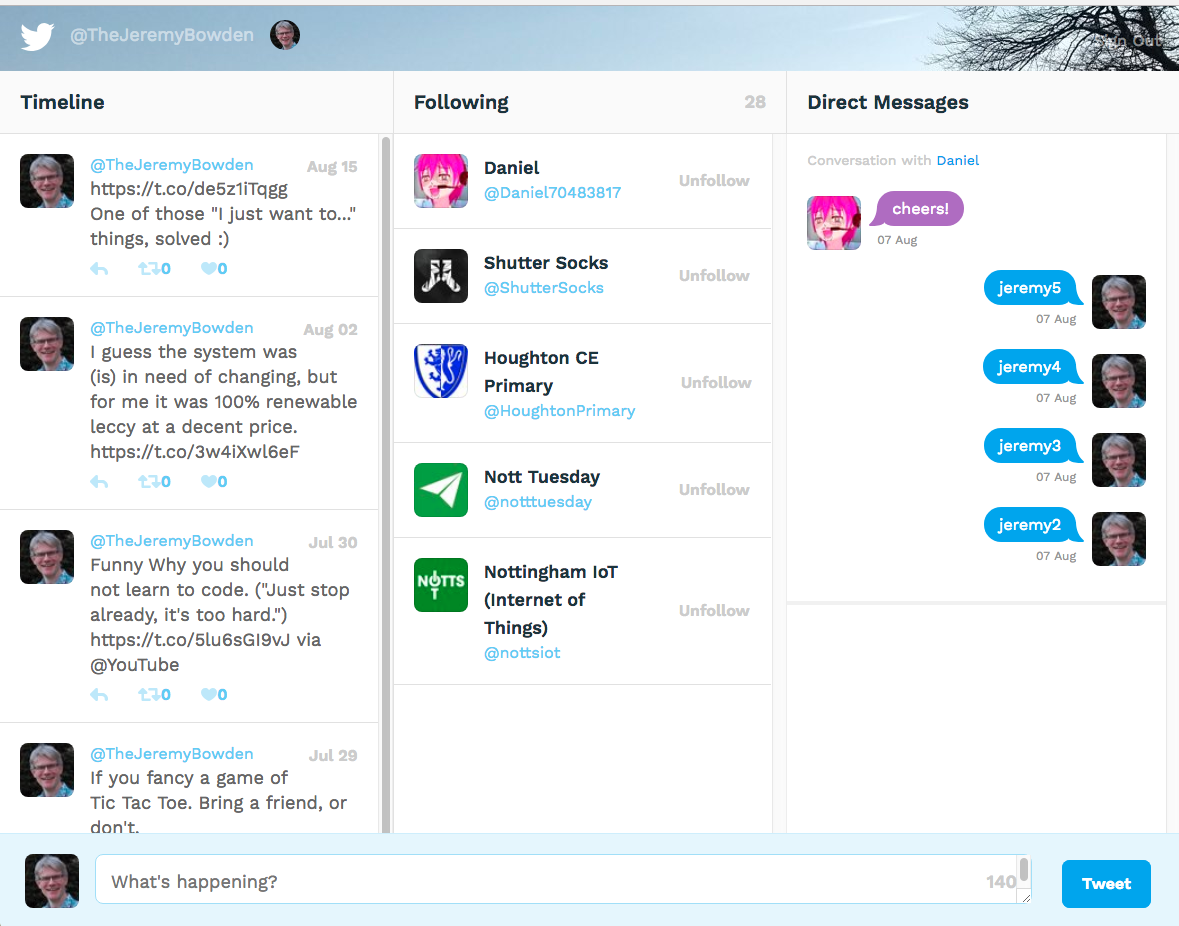Image resolution: width=1179 pixels, height=926 pixels.
Task: Open the header profile avatar next to @TheJeremyBowden
Action: coord(285,35)
